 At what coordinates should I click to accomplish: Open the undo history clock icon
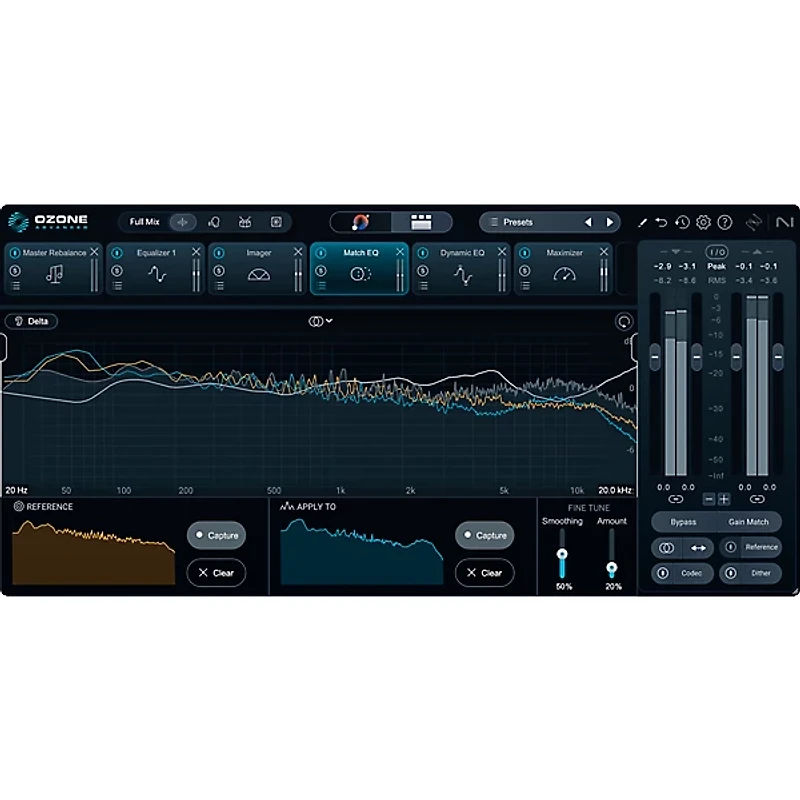tap(682, 222)
